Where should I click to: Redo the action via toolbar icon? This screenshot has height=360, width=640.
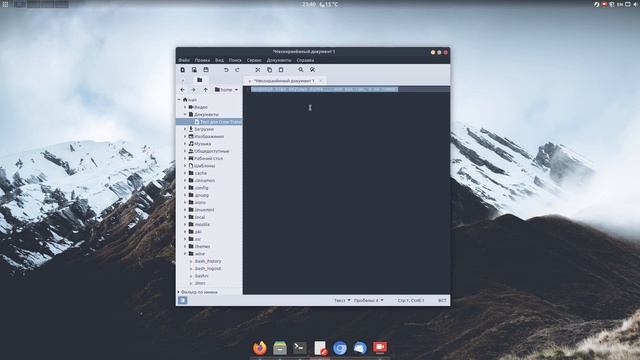point(238,70)
